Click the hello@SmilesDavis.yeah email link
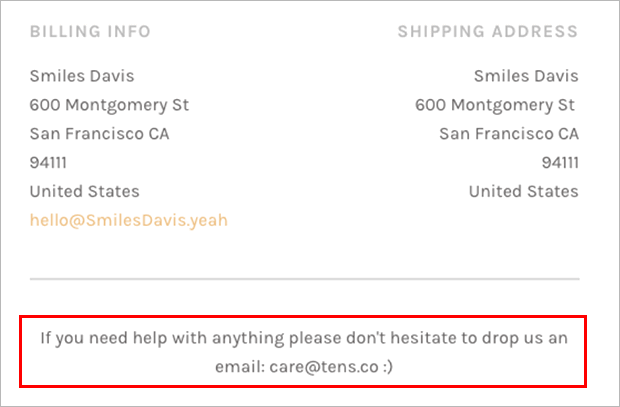 [x=129, y=220]
